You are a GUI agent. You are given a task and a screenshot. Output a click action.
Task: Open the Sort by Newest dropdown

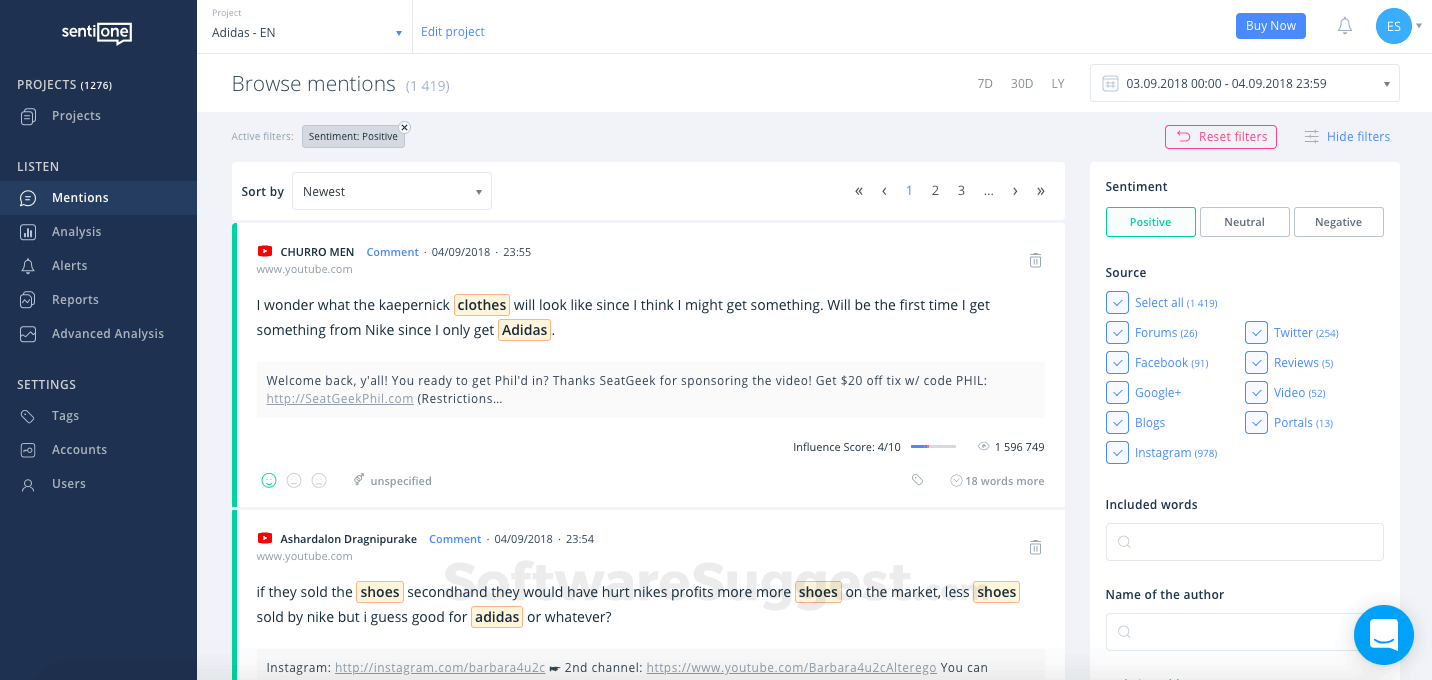(392, 192)
